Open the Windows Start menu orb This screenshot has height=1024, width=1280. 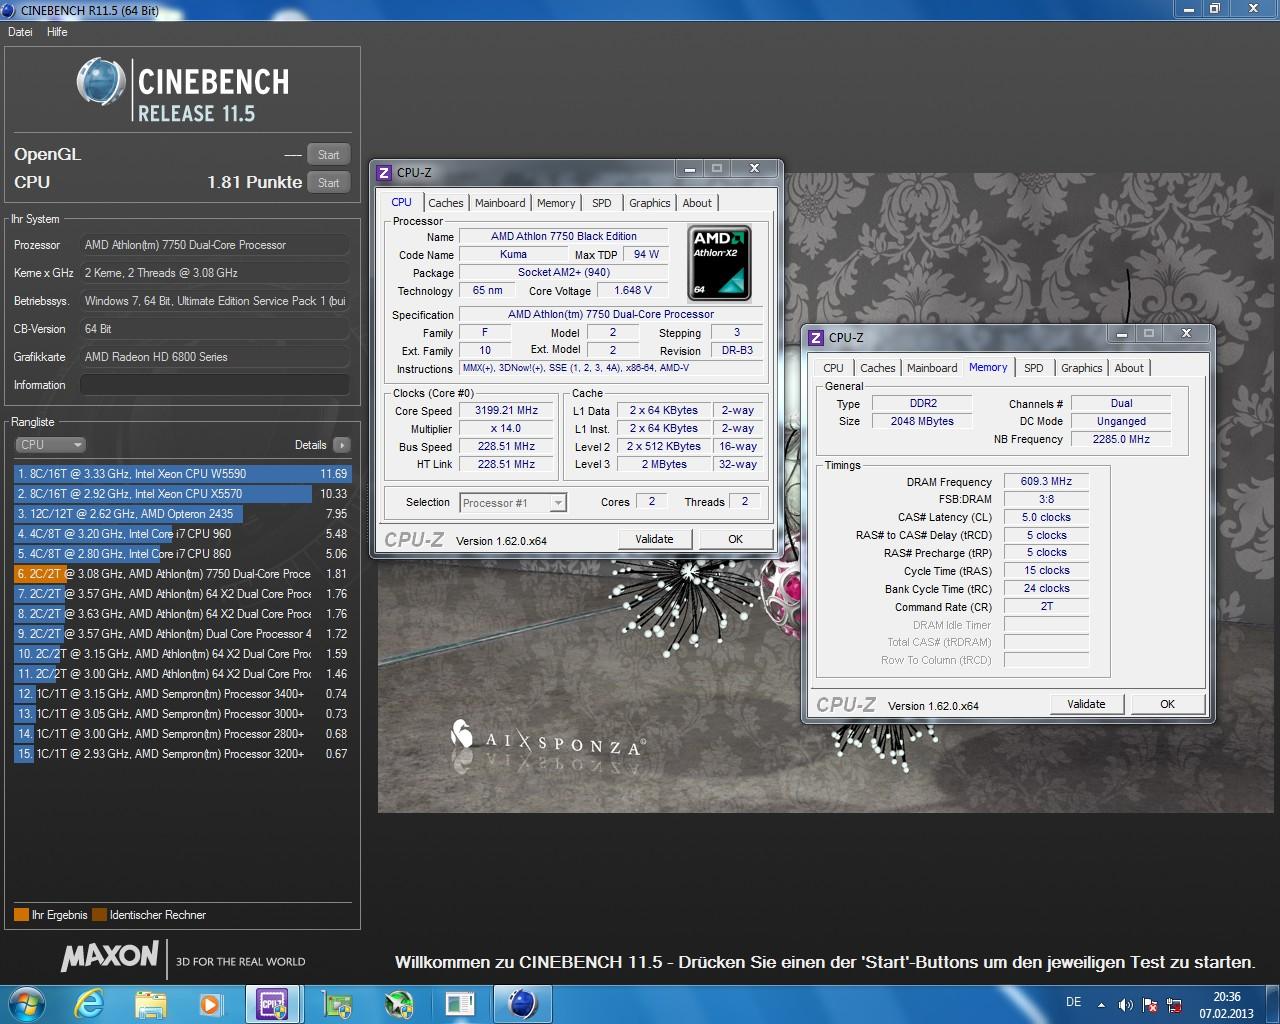tap(26, 1003)
